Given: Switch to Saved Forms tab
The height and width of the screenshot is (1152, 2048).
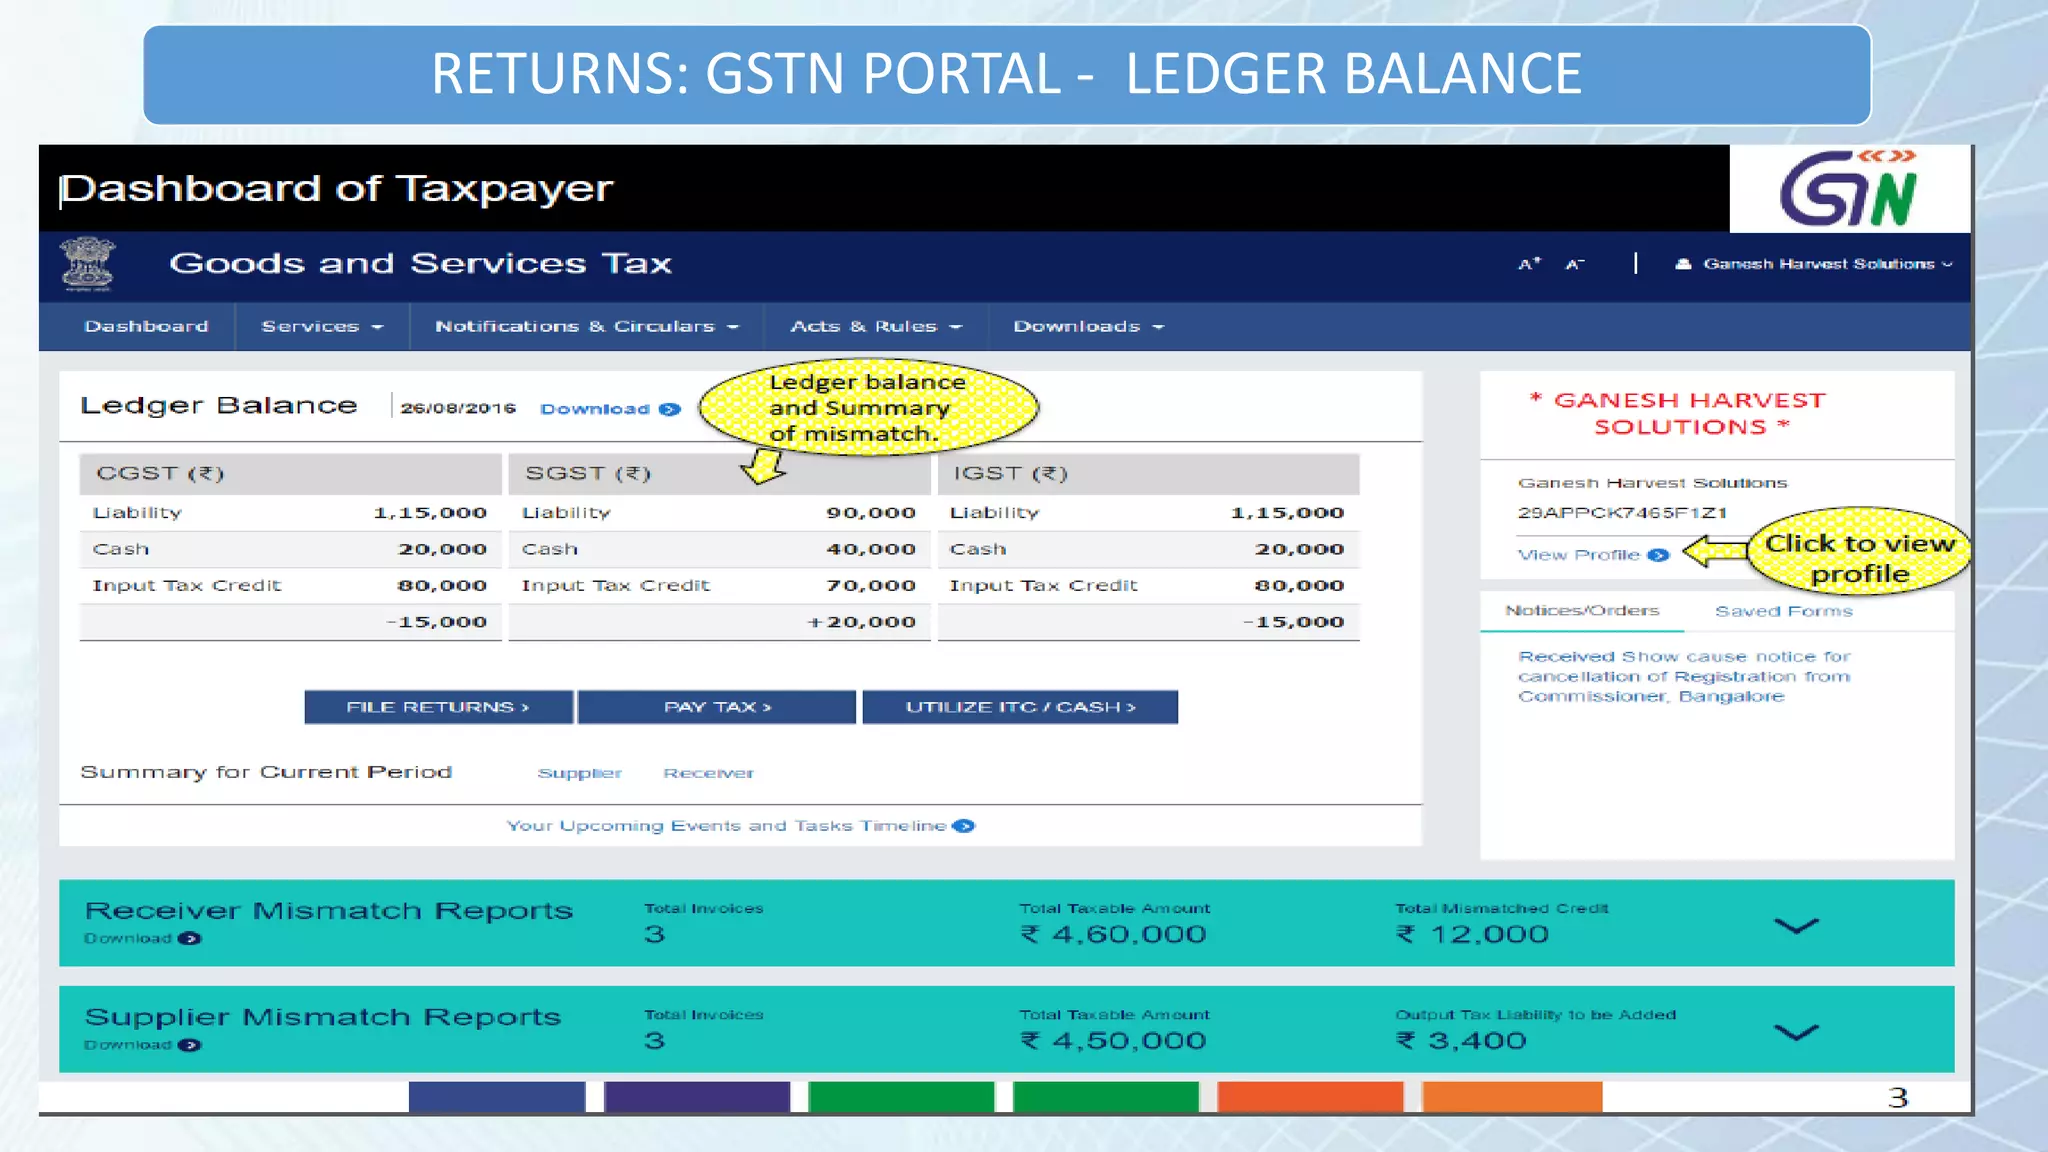Looking at the screenshot, I should (1784, 611).
